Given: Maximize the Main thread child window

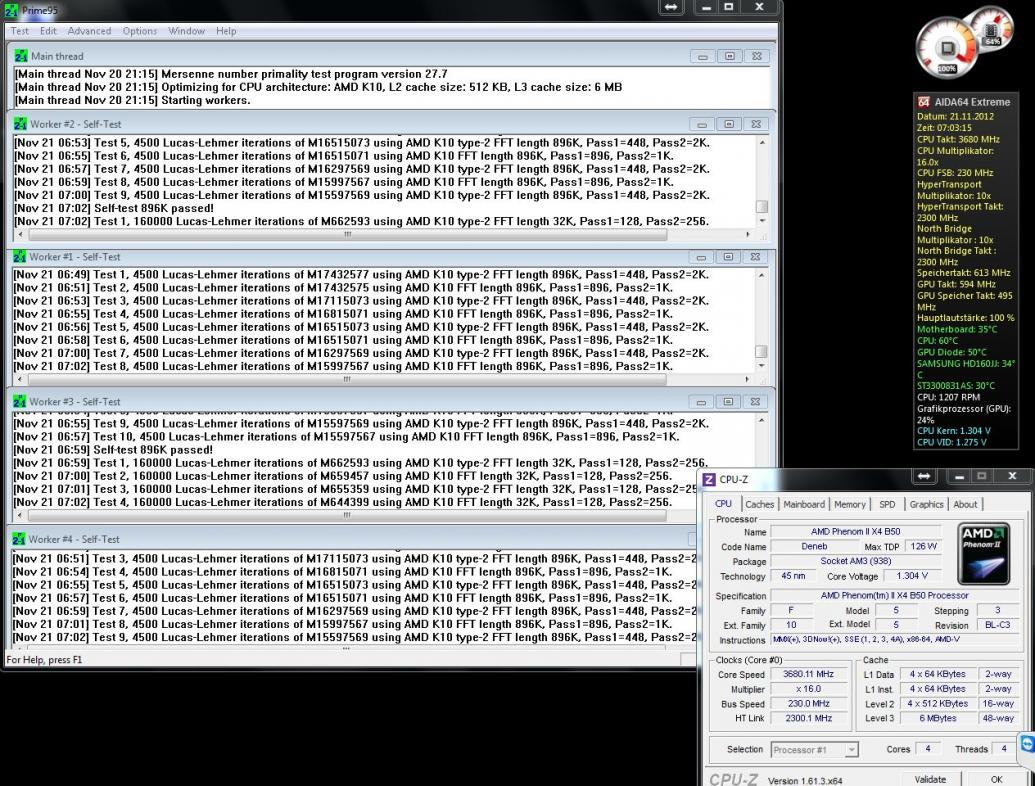Looking at the screenshot, I should point(729,57).
